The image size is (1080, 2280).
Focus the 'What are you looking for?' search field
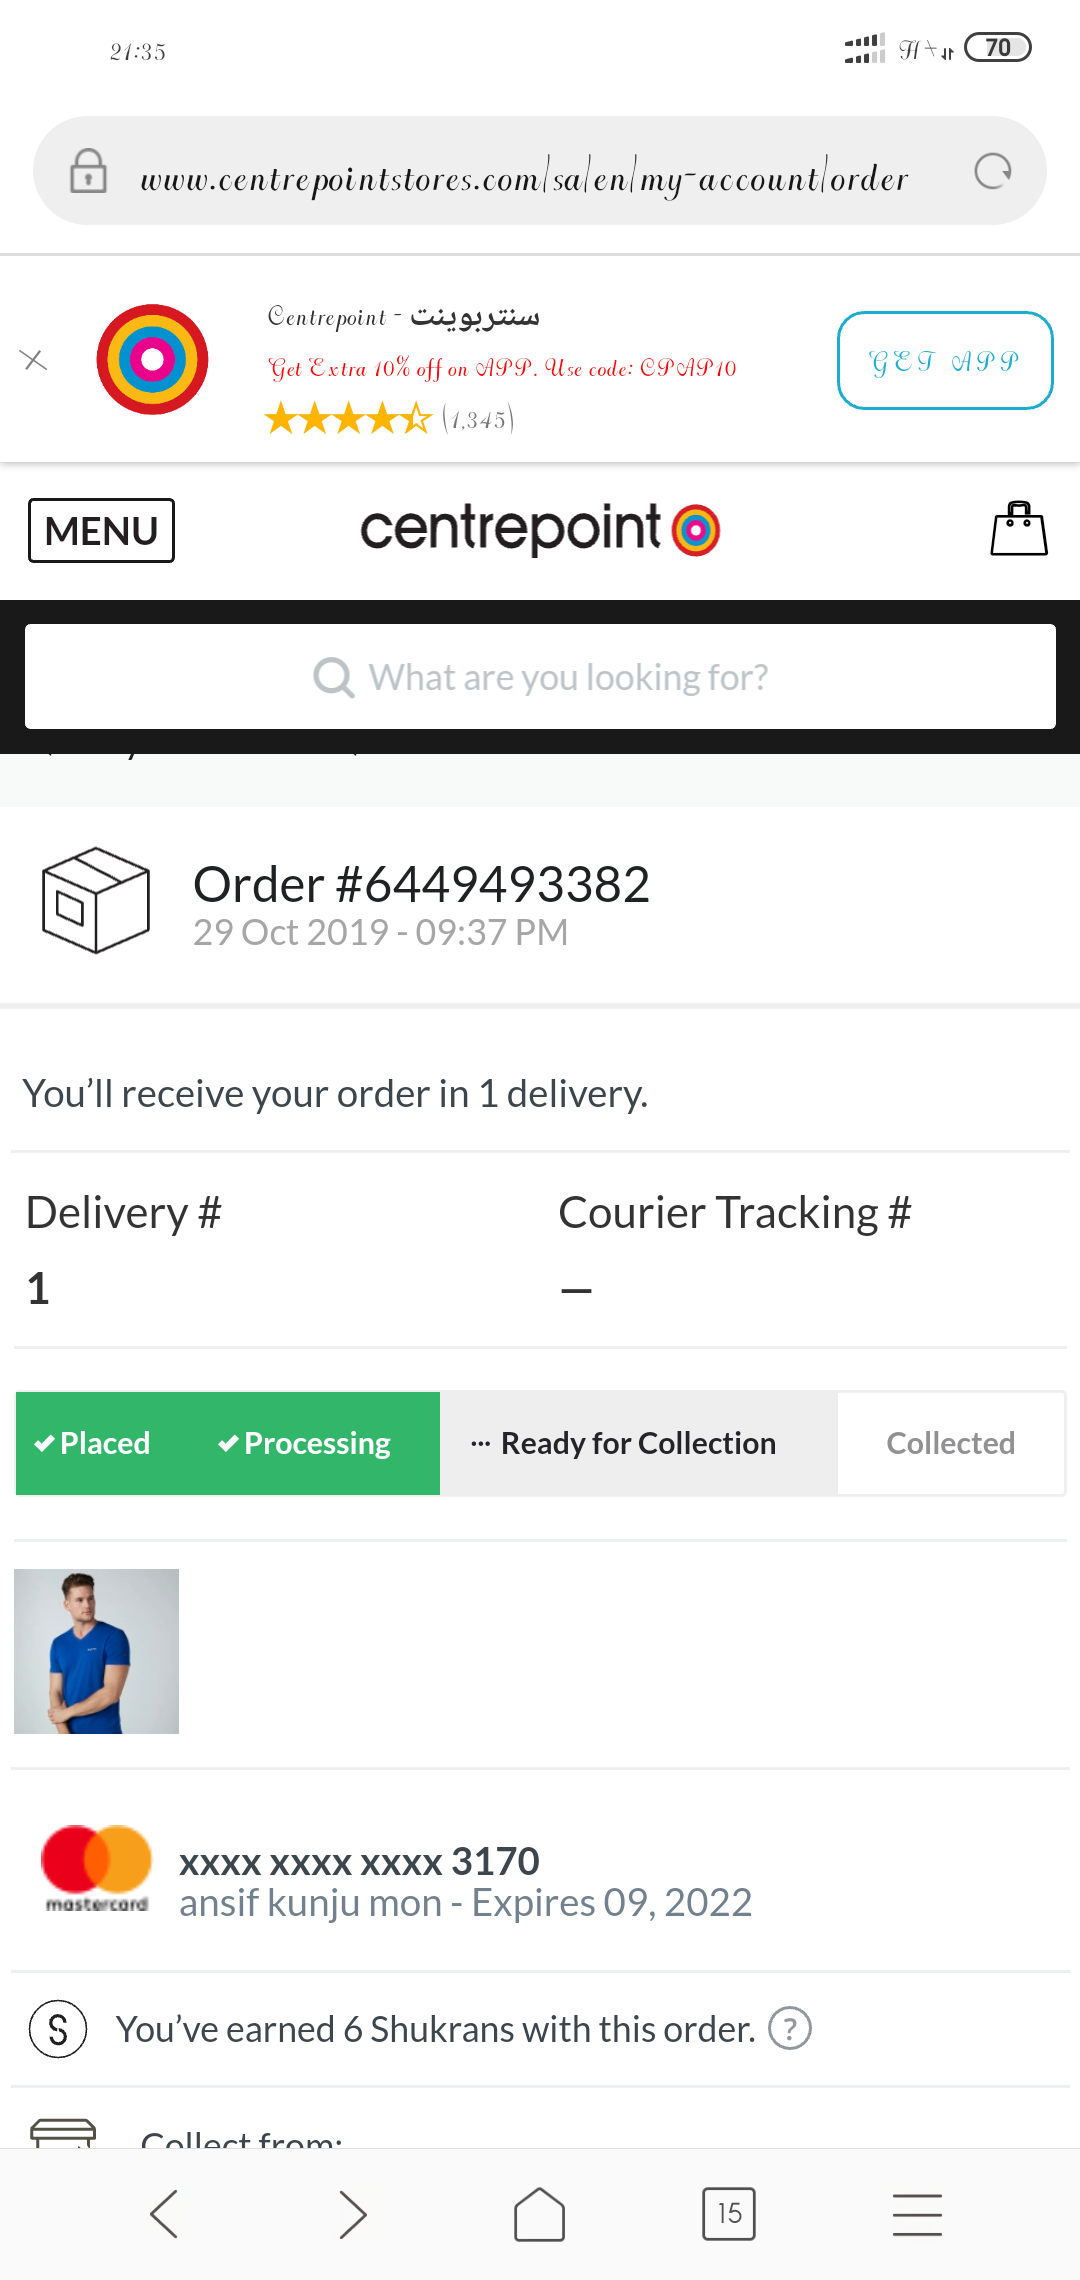[540, 677]
